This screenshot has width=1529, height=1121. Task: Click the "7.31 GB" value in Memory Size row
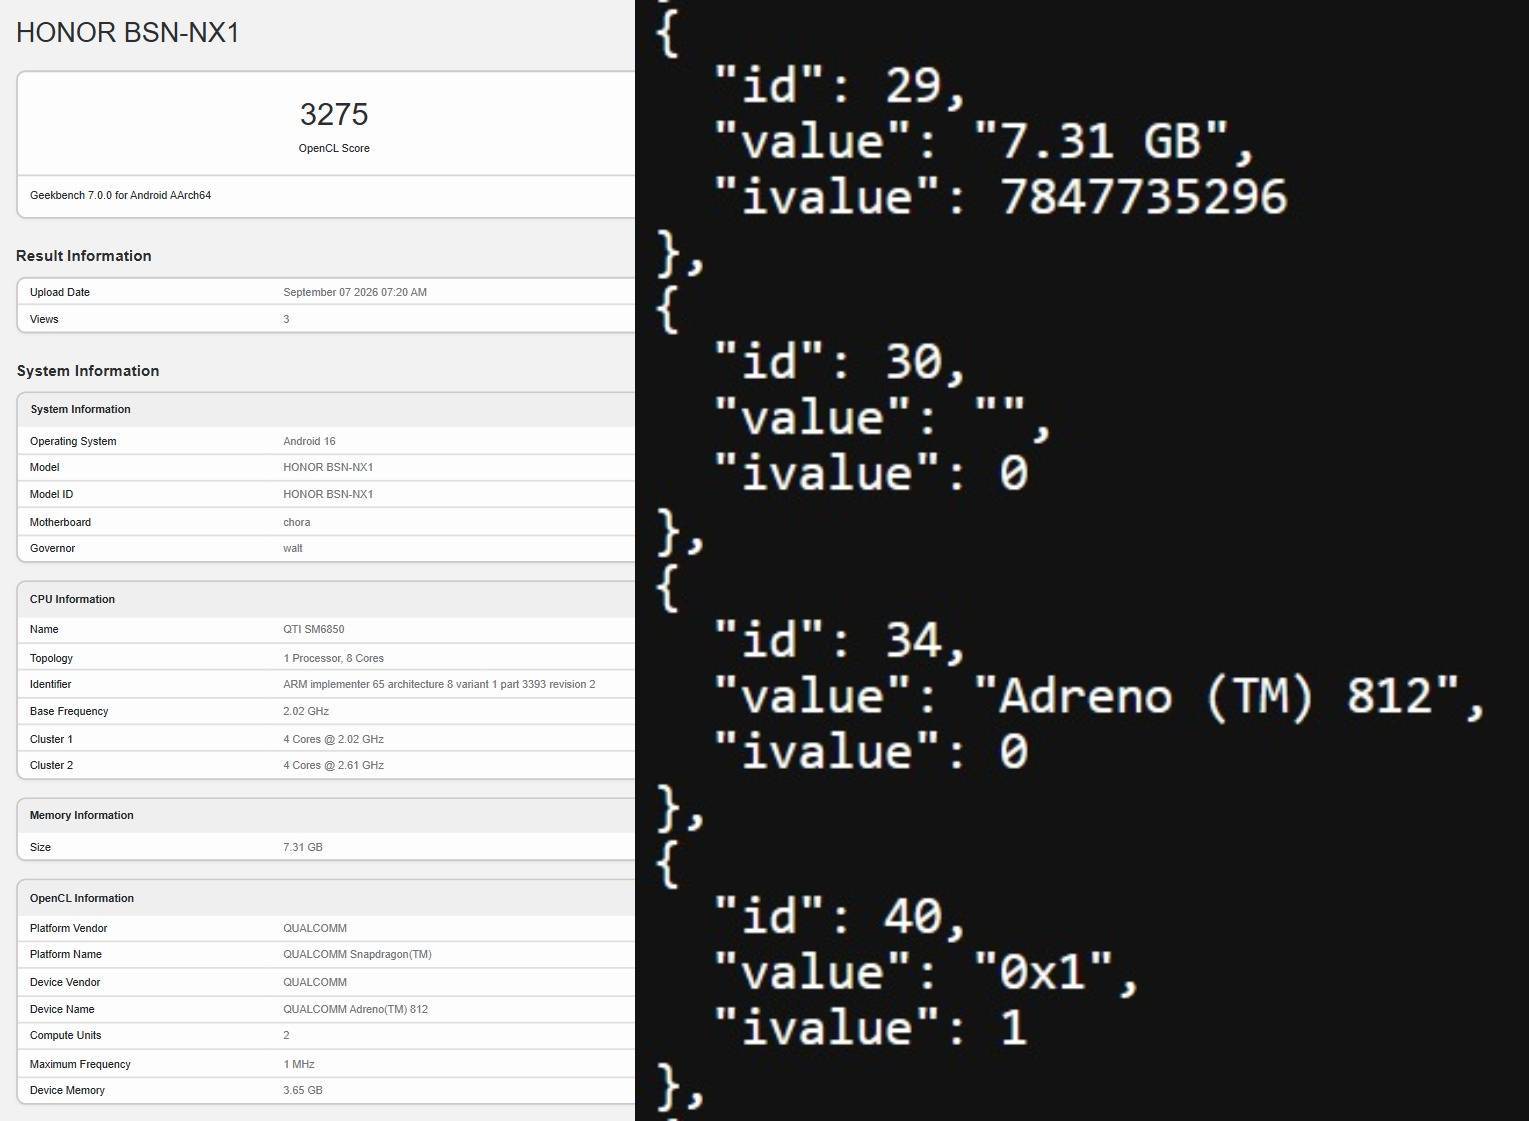point(303,847)
